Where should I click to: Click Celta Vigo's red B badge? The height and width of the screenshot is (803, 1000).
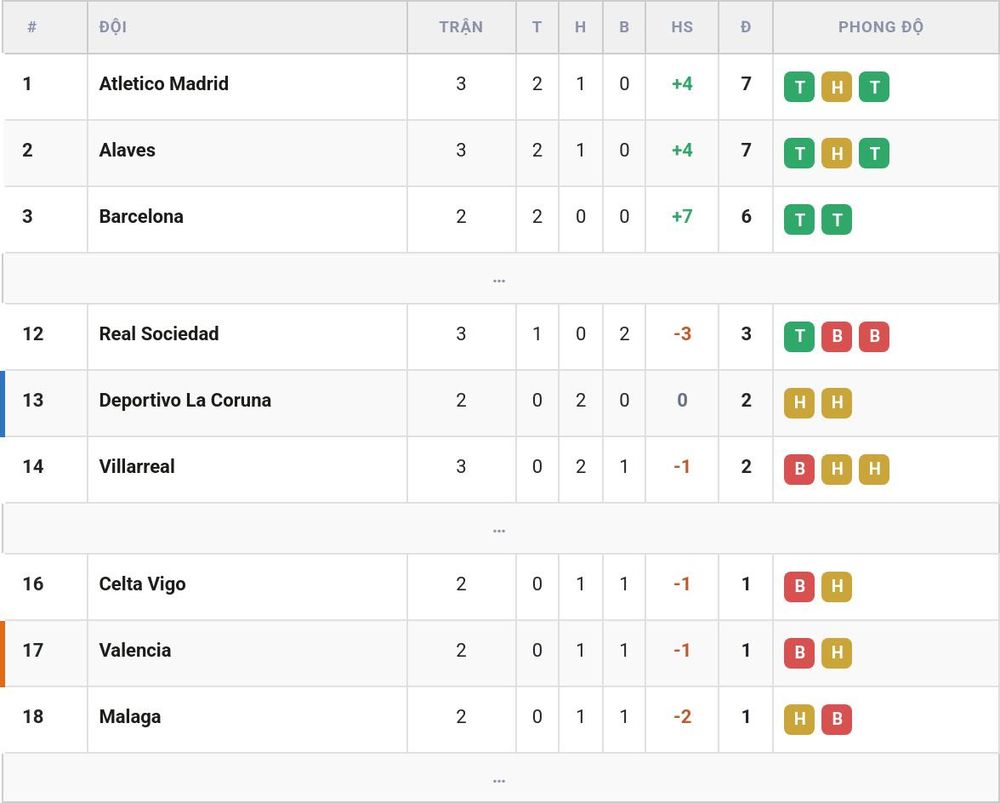tap(799, 587)
